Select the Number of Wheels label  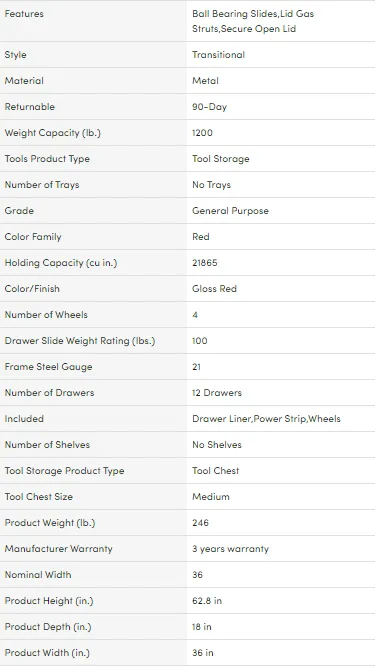click(46, 314)
